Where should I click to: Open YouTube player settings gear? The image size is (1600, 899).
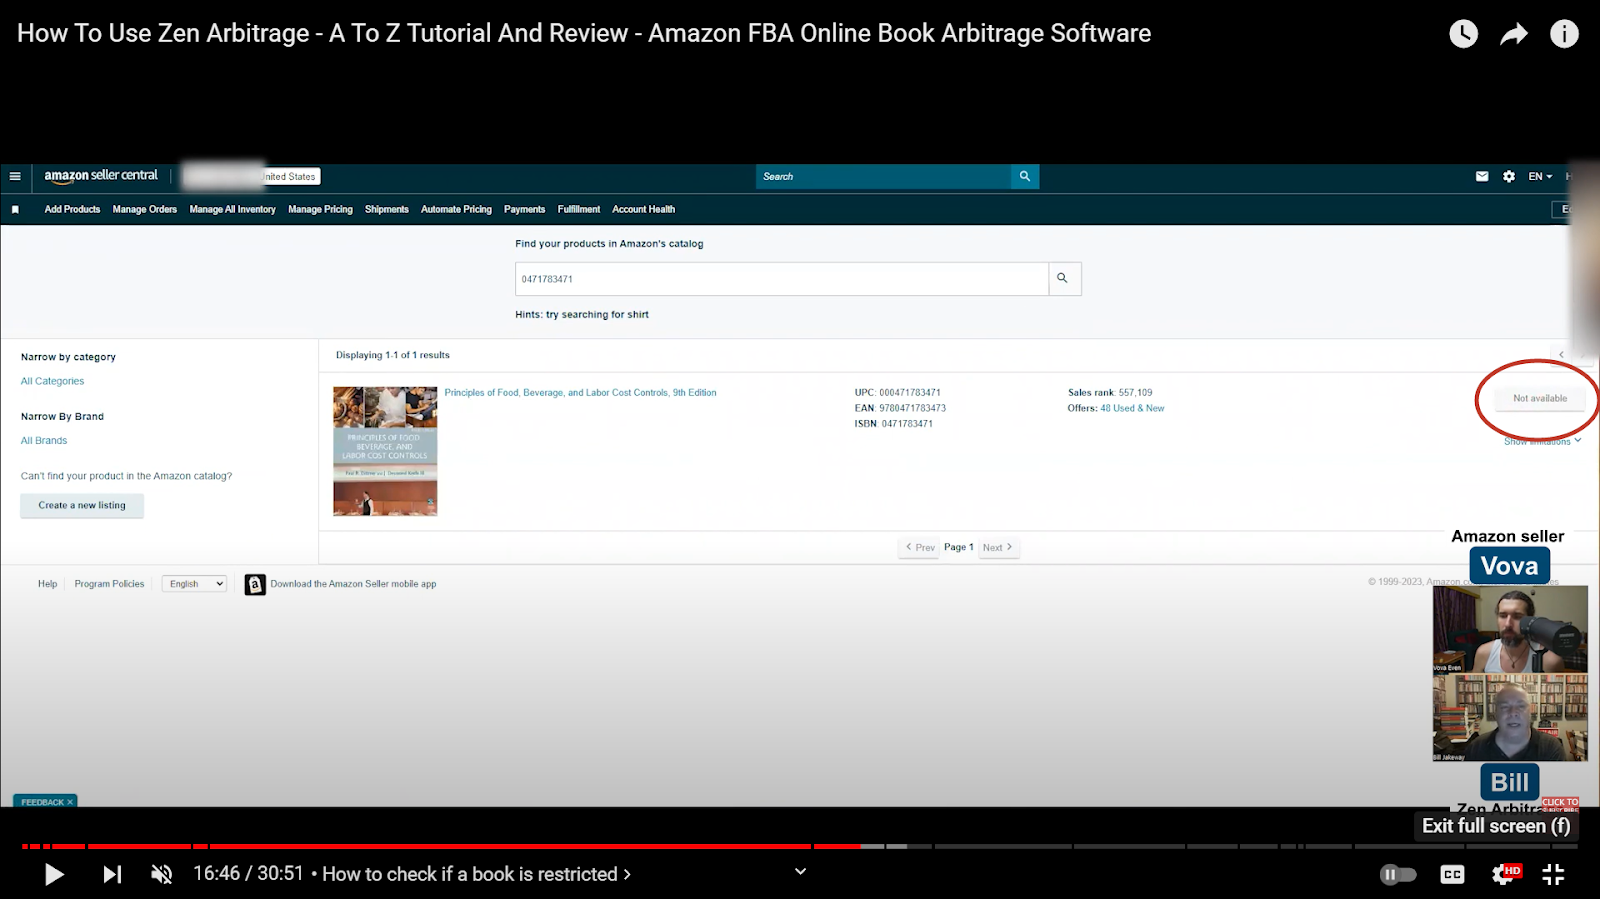tap(1503, 874)
